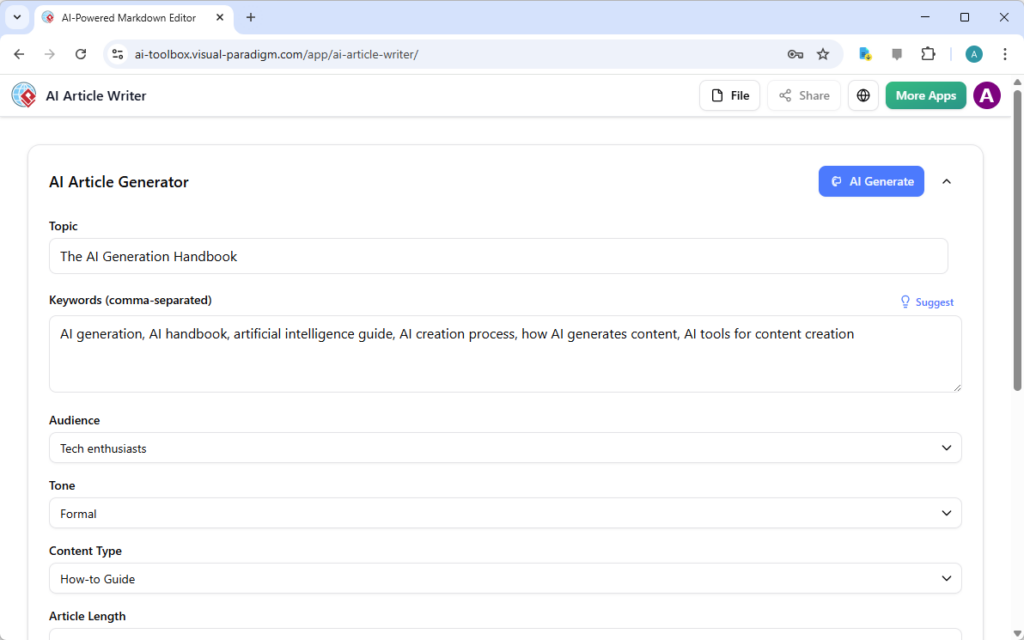Reload the current page
The image size is (1024, 640).
click(81, 54)
